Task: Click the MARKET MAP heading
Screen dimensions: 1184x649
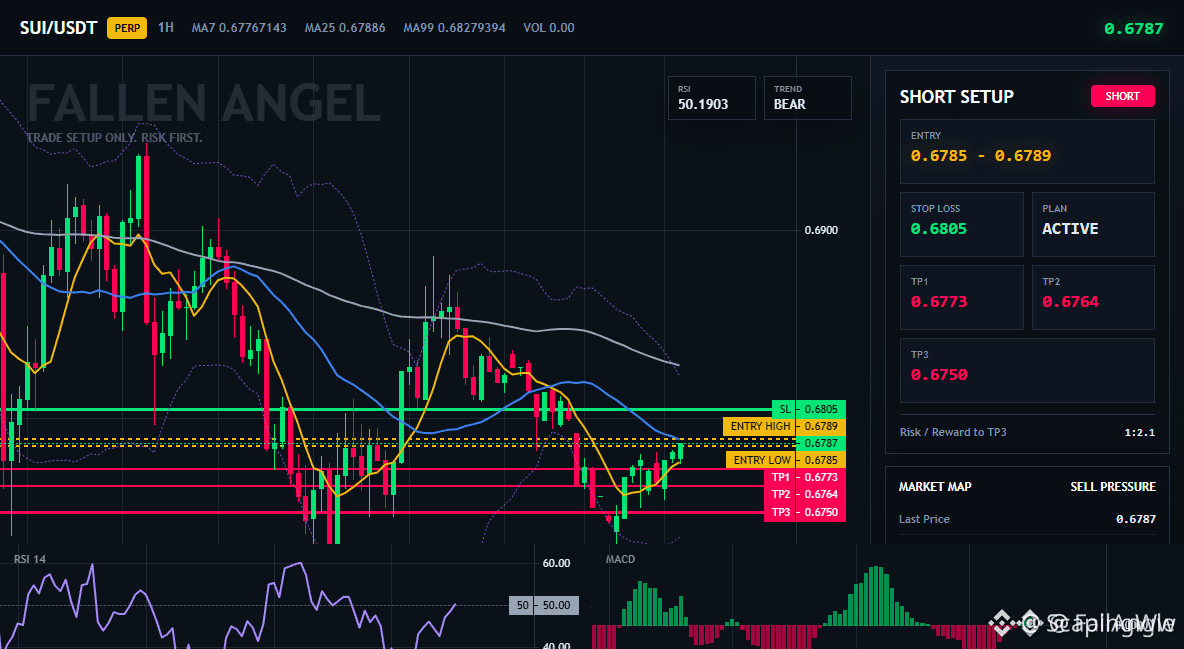Action: tap(935, 487)
